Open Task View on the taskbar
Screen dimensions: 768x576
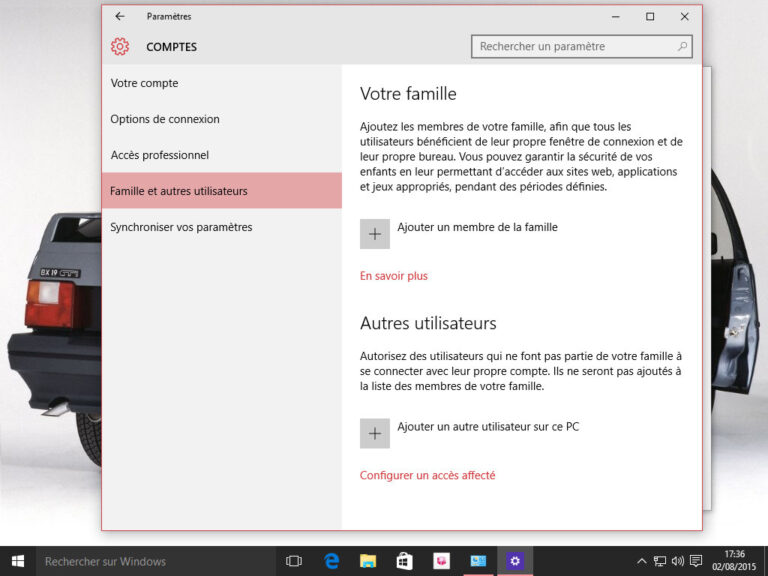[x=294, y=561]
